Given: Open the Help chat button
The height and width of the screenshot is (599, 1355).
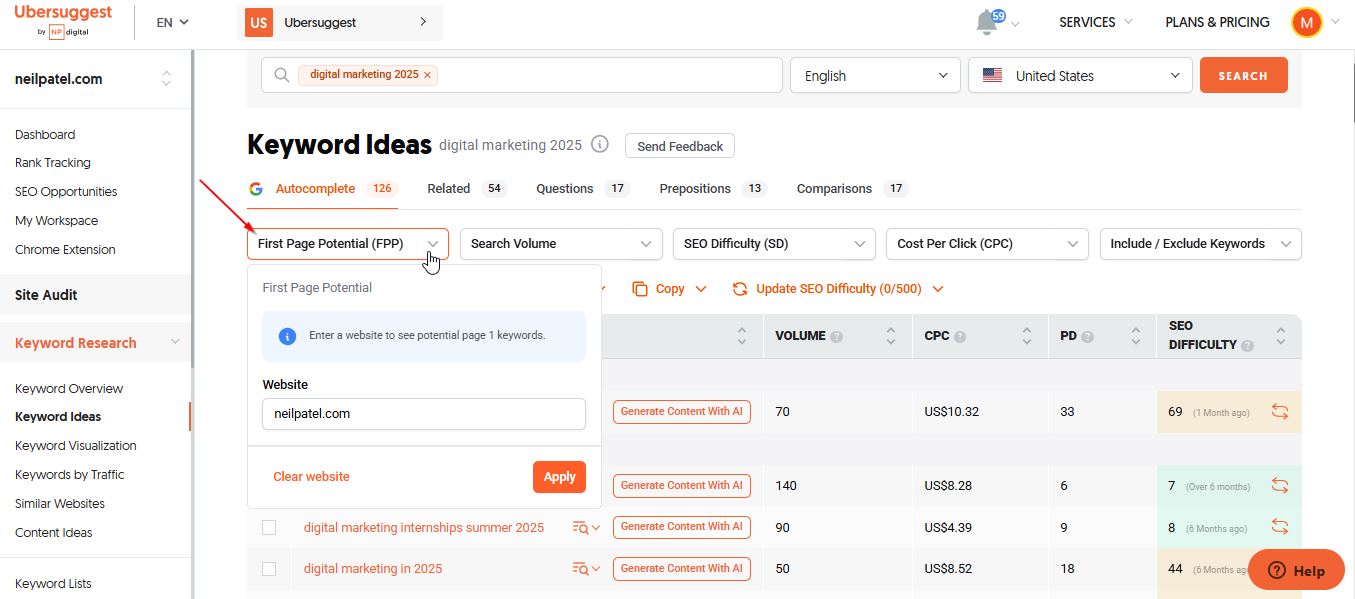Looking at the screenshot, I should coord(1296,571).
